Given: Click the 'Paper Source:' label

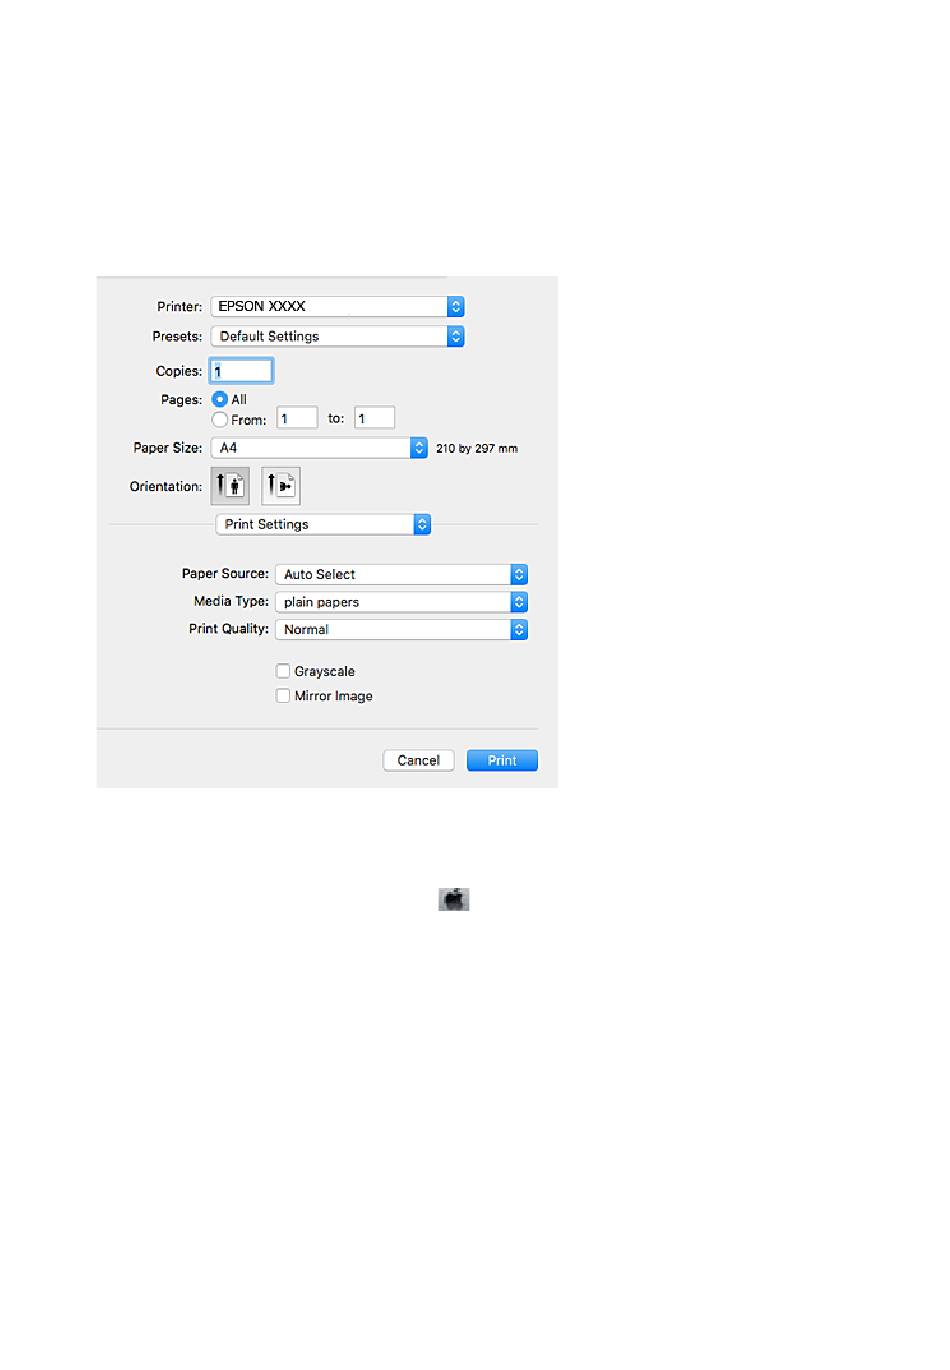Looking at the screenshot, I should (x=225, y=574).
